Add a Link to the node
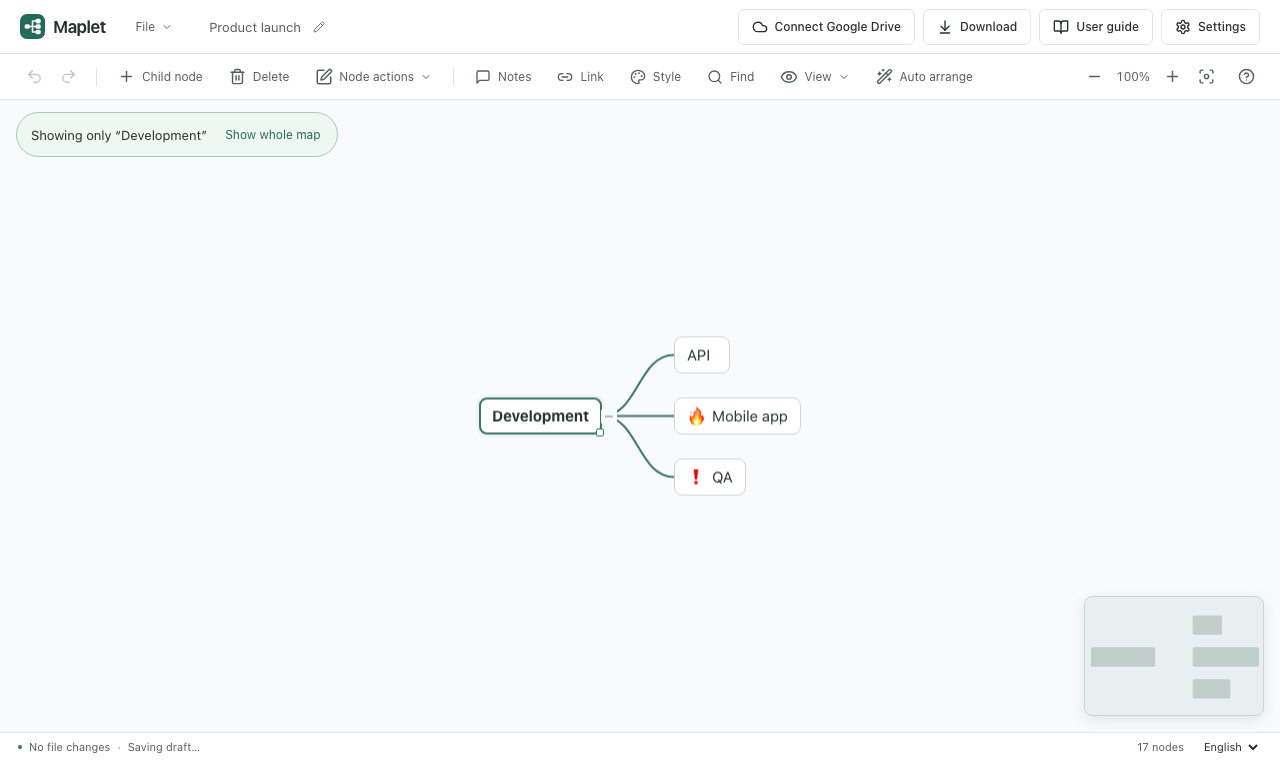This screenshot has width=1280, height=760. click(x=581, y=77)
